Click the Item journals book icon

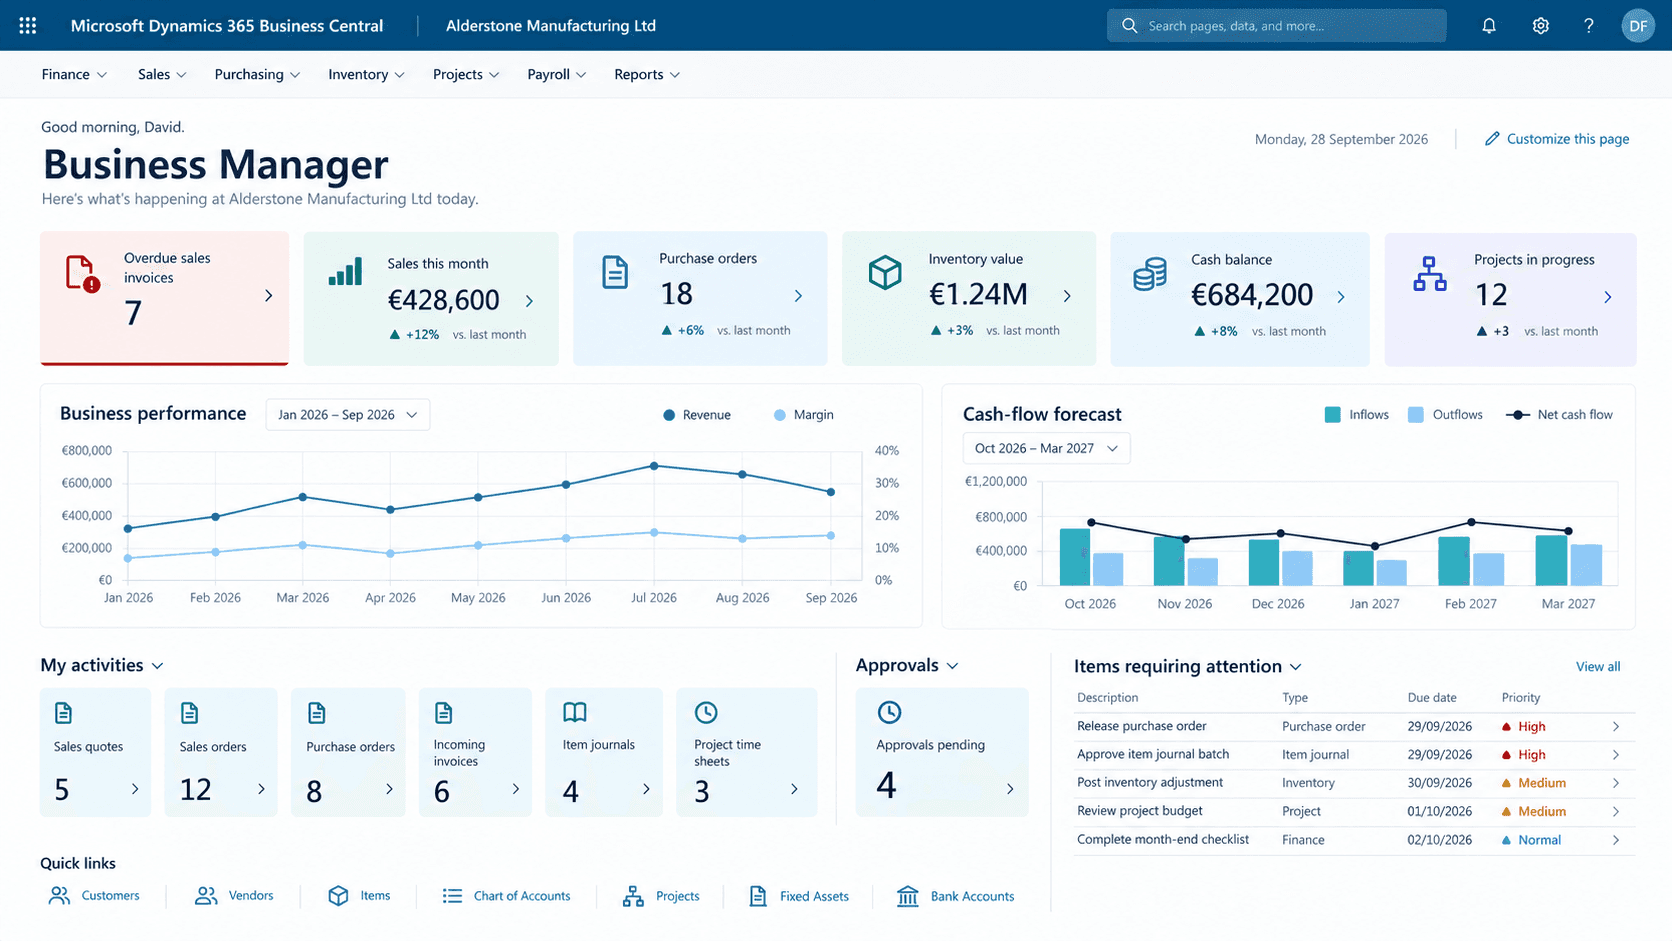pyautogui.click(x=575, y=712)
